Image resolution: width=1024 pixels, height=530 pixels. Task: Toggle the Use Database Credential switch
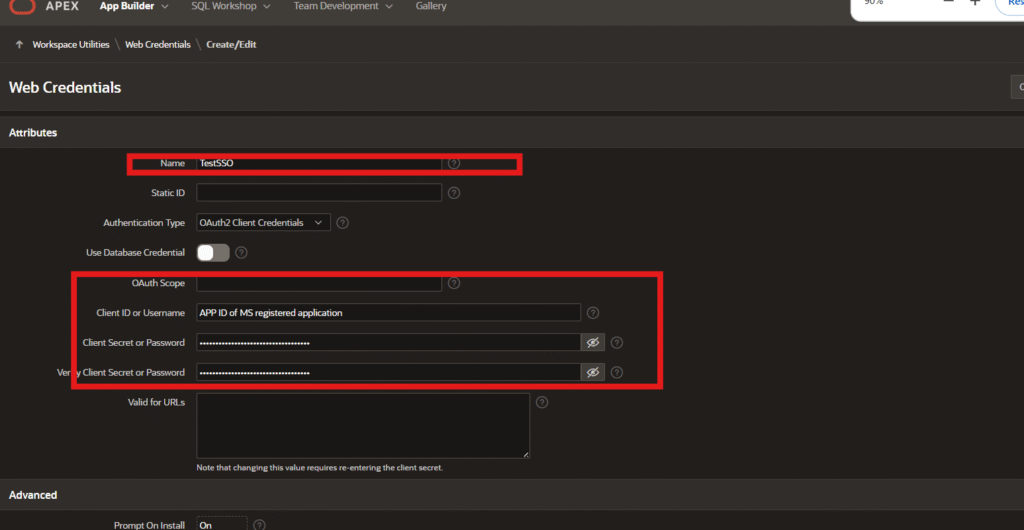[x=213, y=253]
